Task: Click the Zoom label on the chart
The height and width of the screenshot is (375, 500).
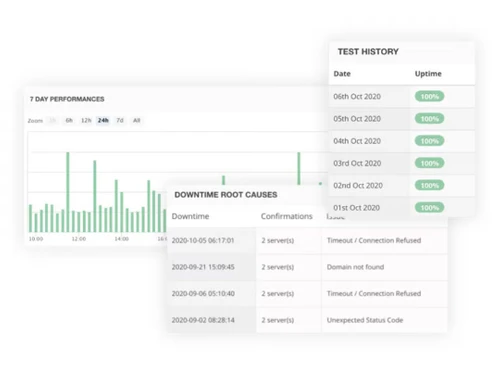Action: (35, 121)
